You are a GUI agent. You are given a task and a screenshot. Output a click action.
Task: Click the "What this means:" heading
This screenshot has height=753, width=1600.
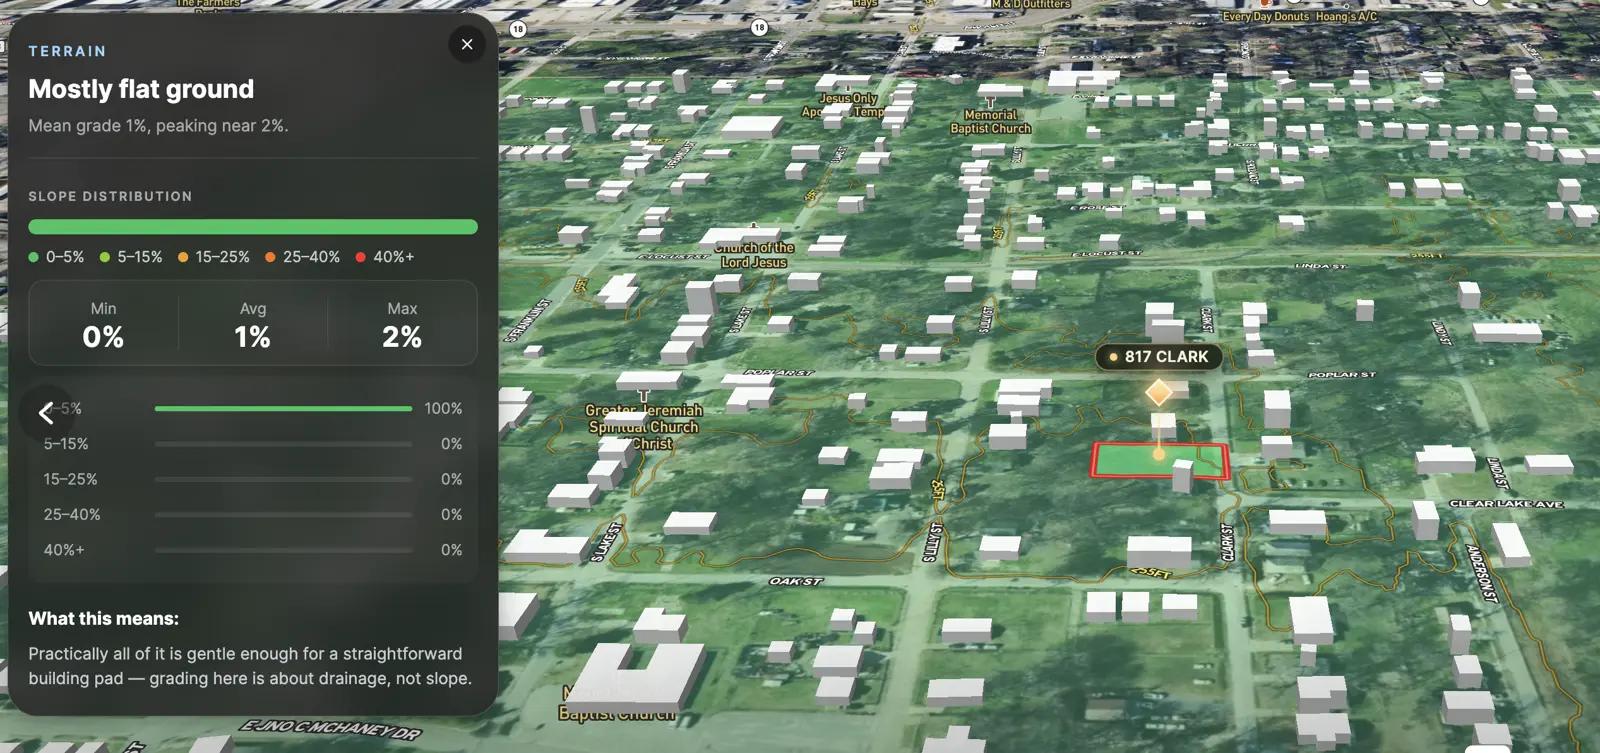[104, 618]
